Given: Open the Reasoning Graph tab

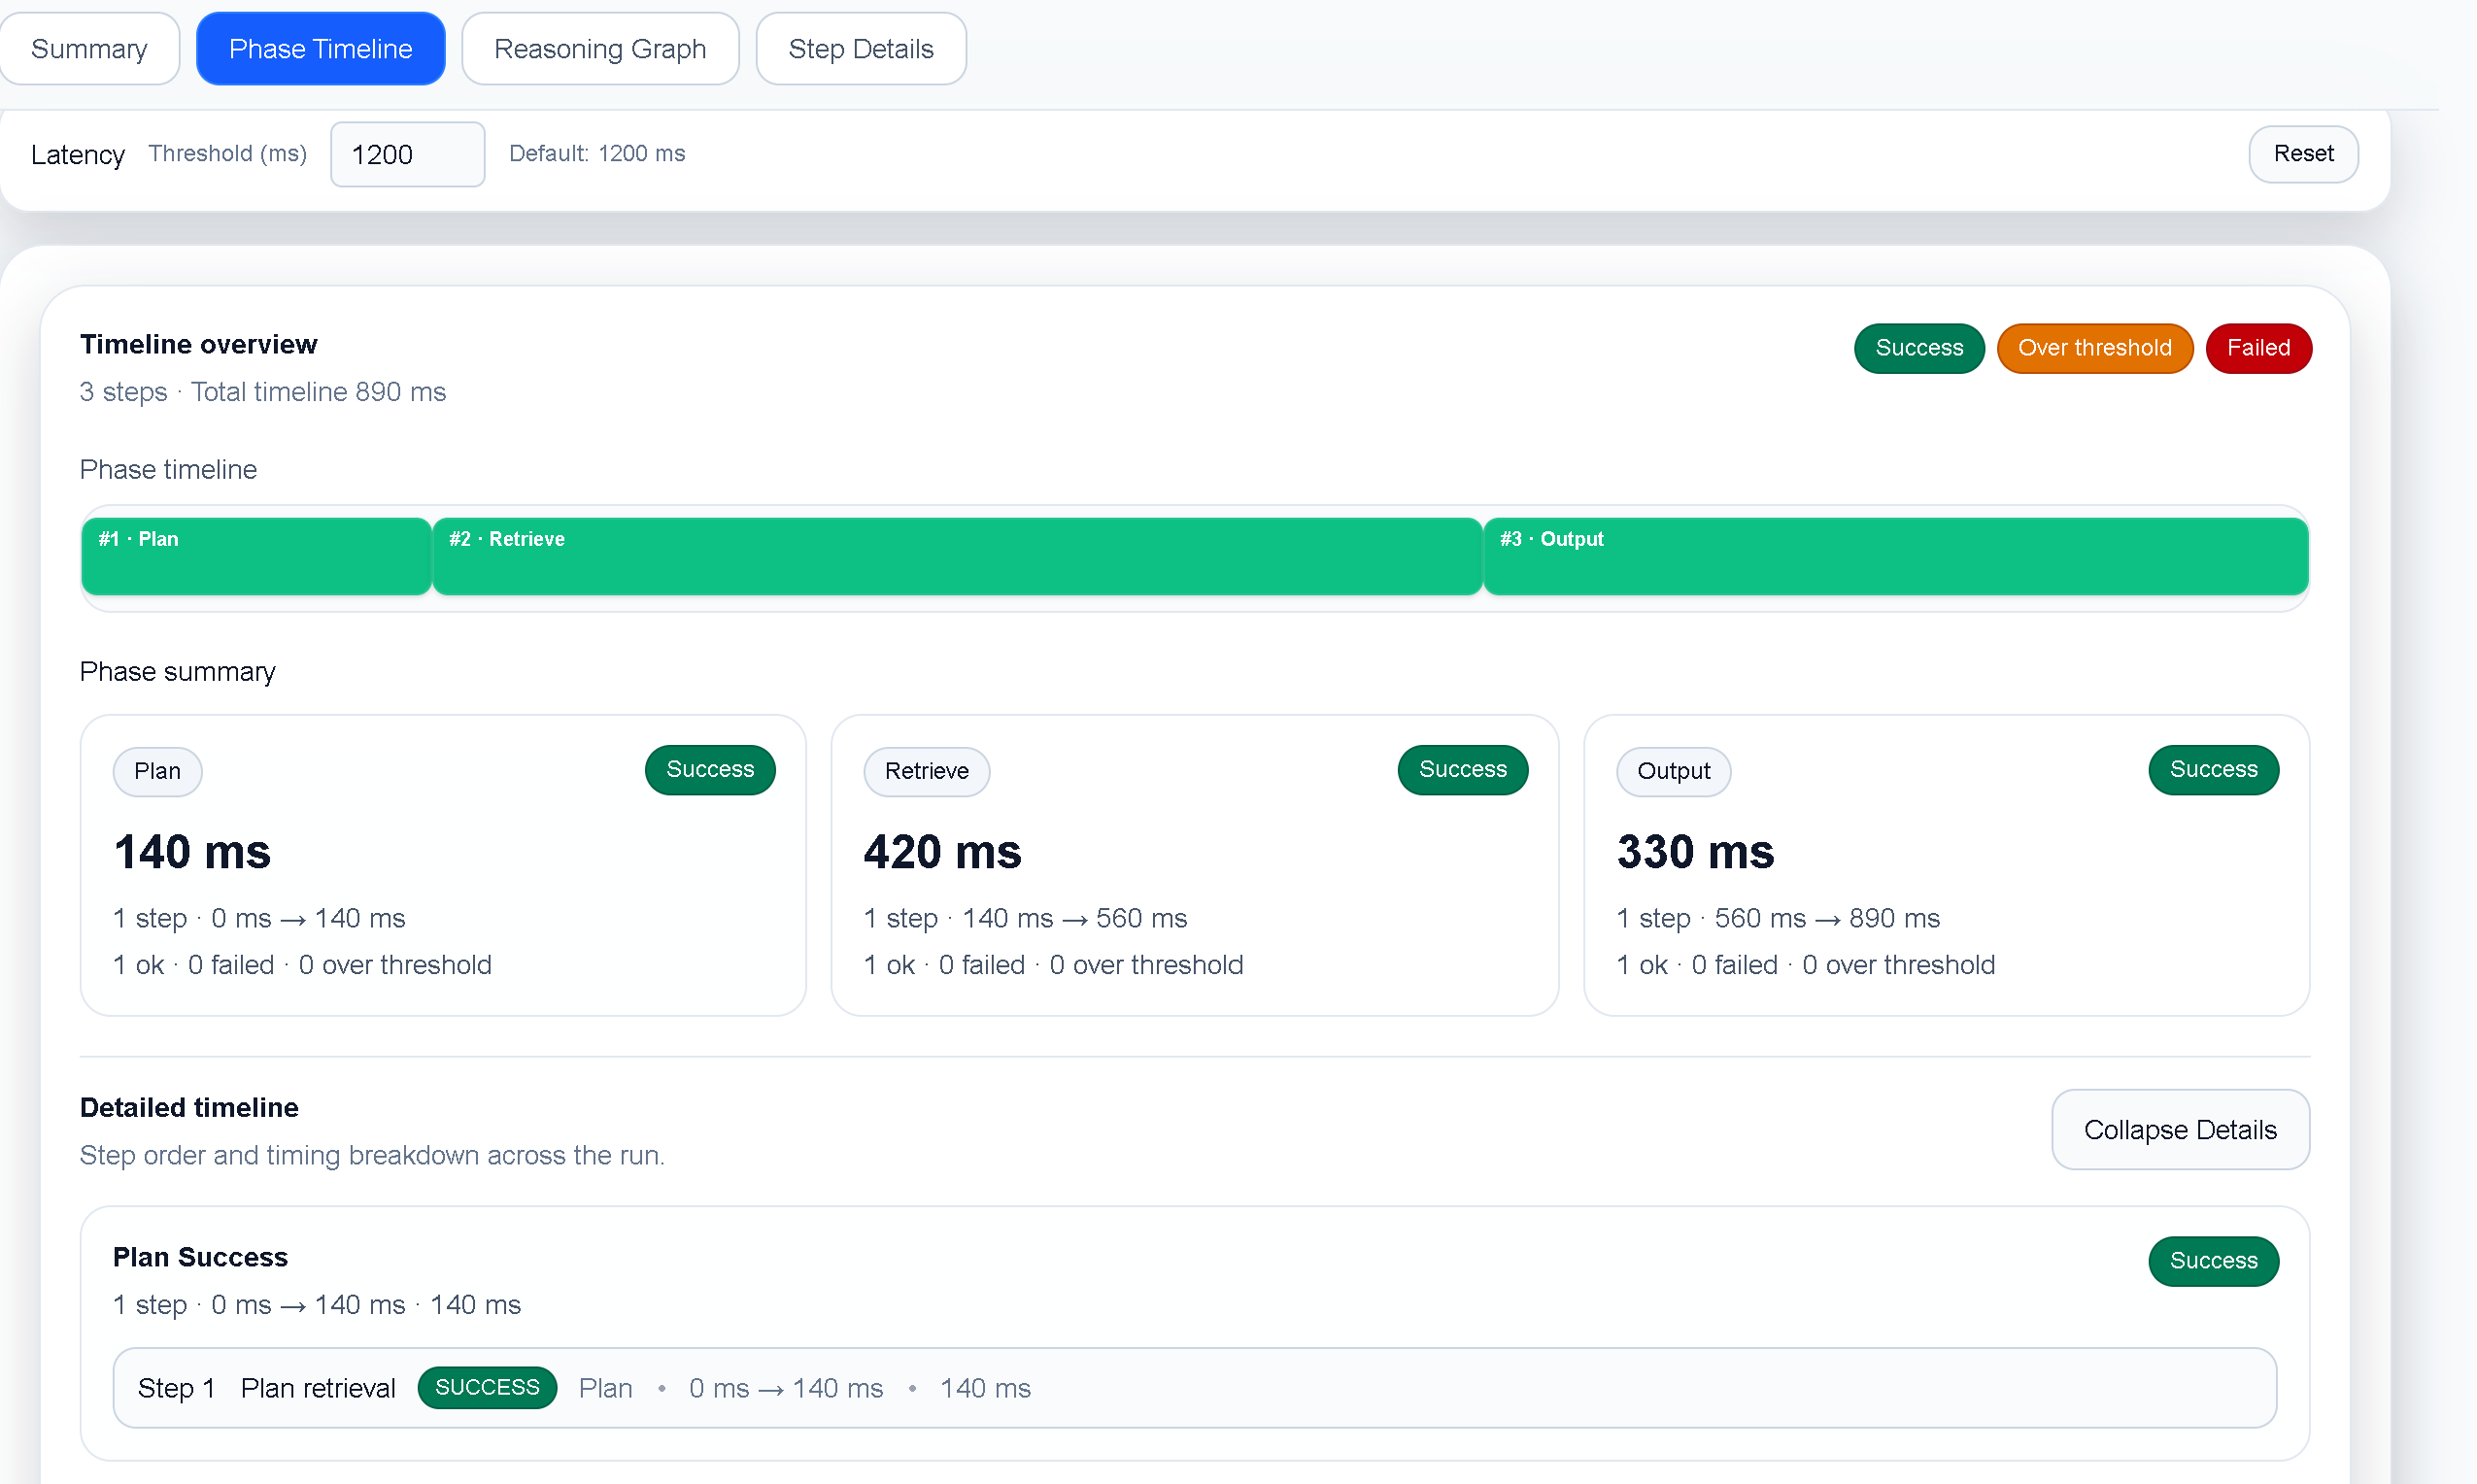Looking at the screenshot, I should pyautogui.click(x=600, y=49).
